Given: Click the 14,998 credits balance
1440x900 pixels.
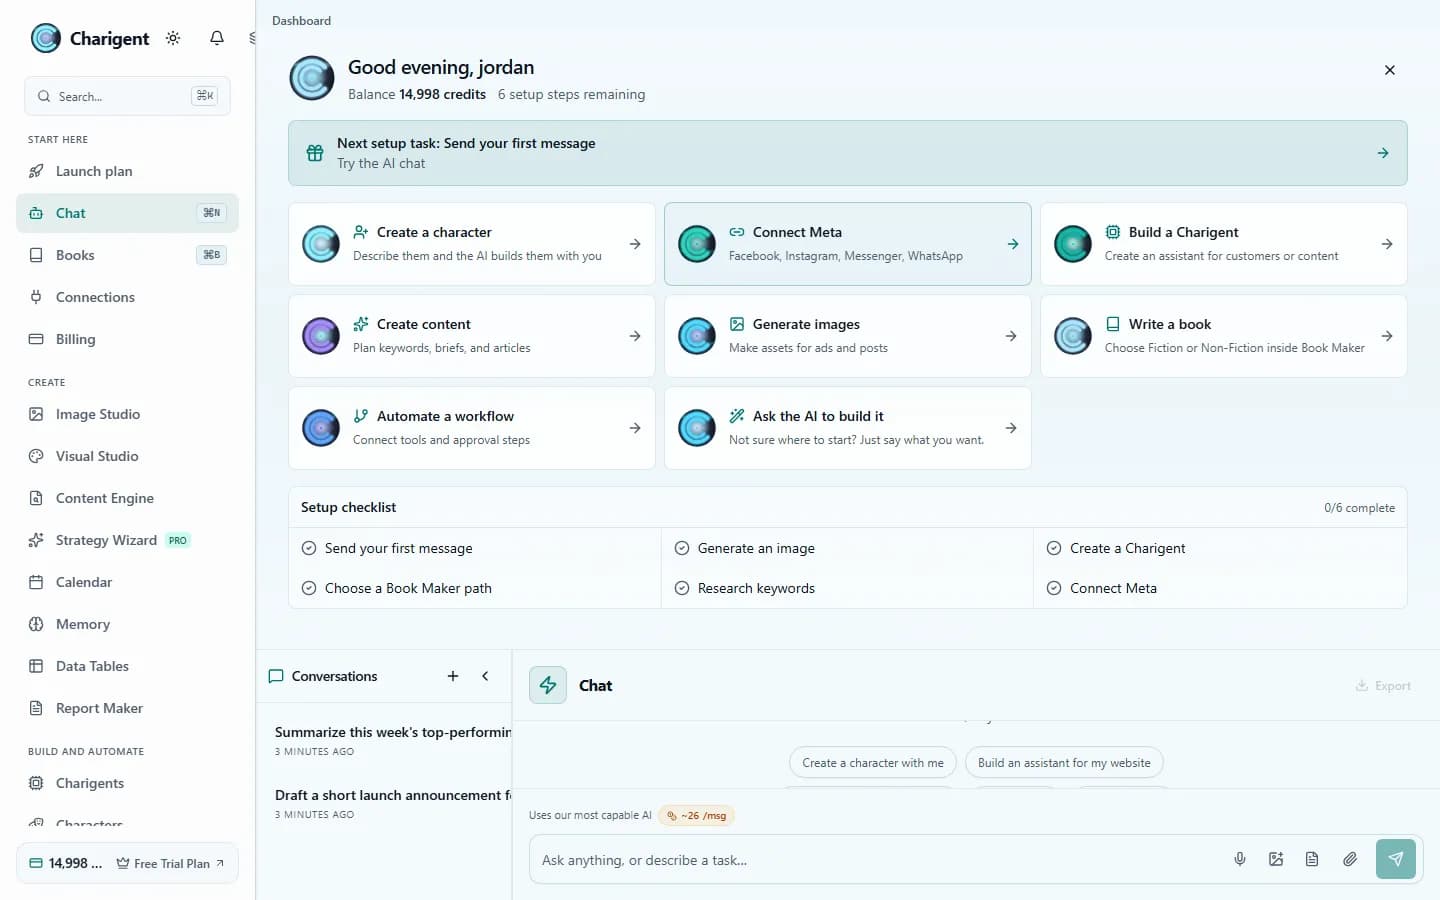Looking at the screenshot, I should 66,863.
